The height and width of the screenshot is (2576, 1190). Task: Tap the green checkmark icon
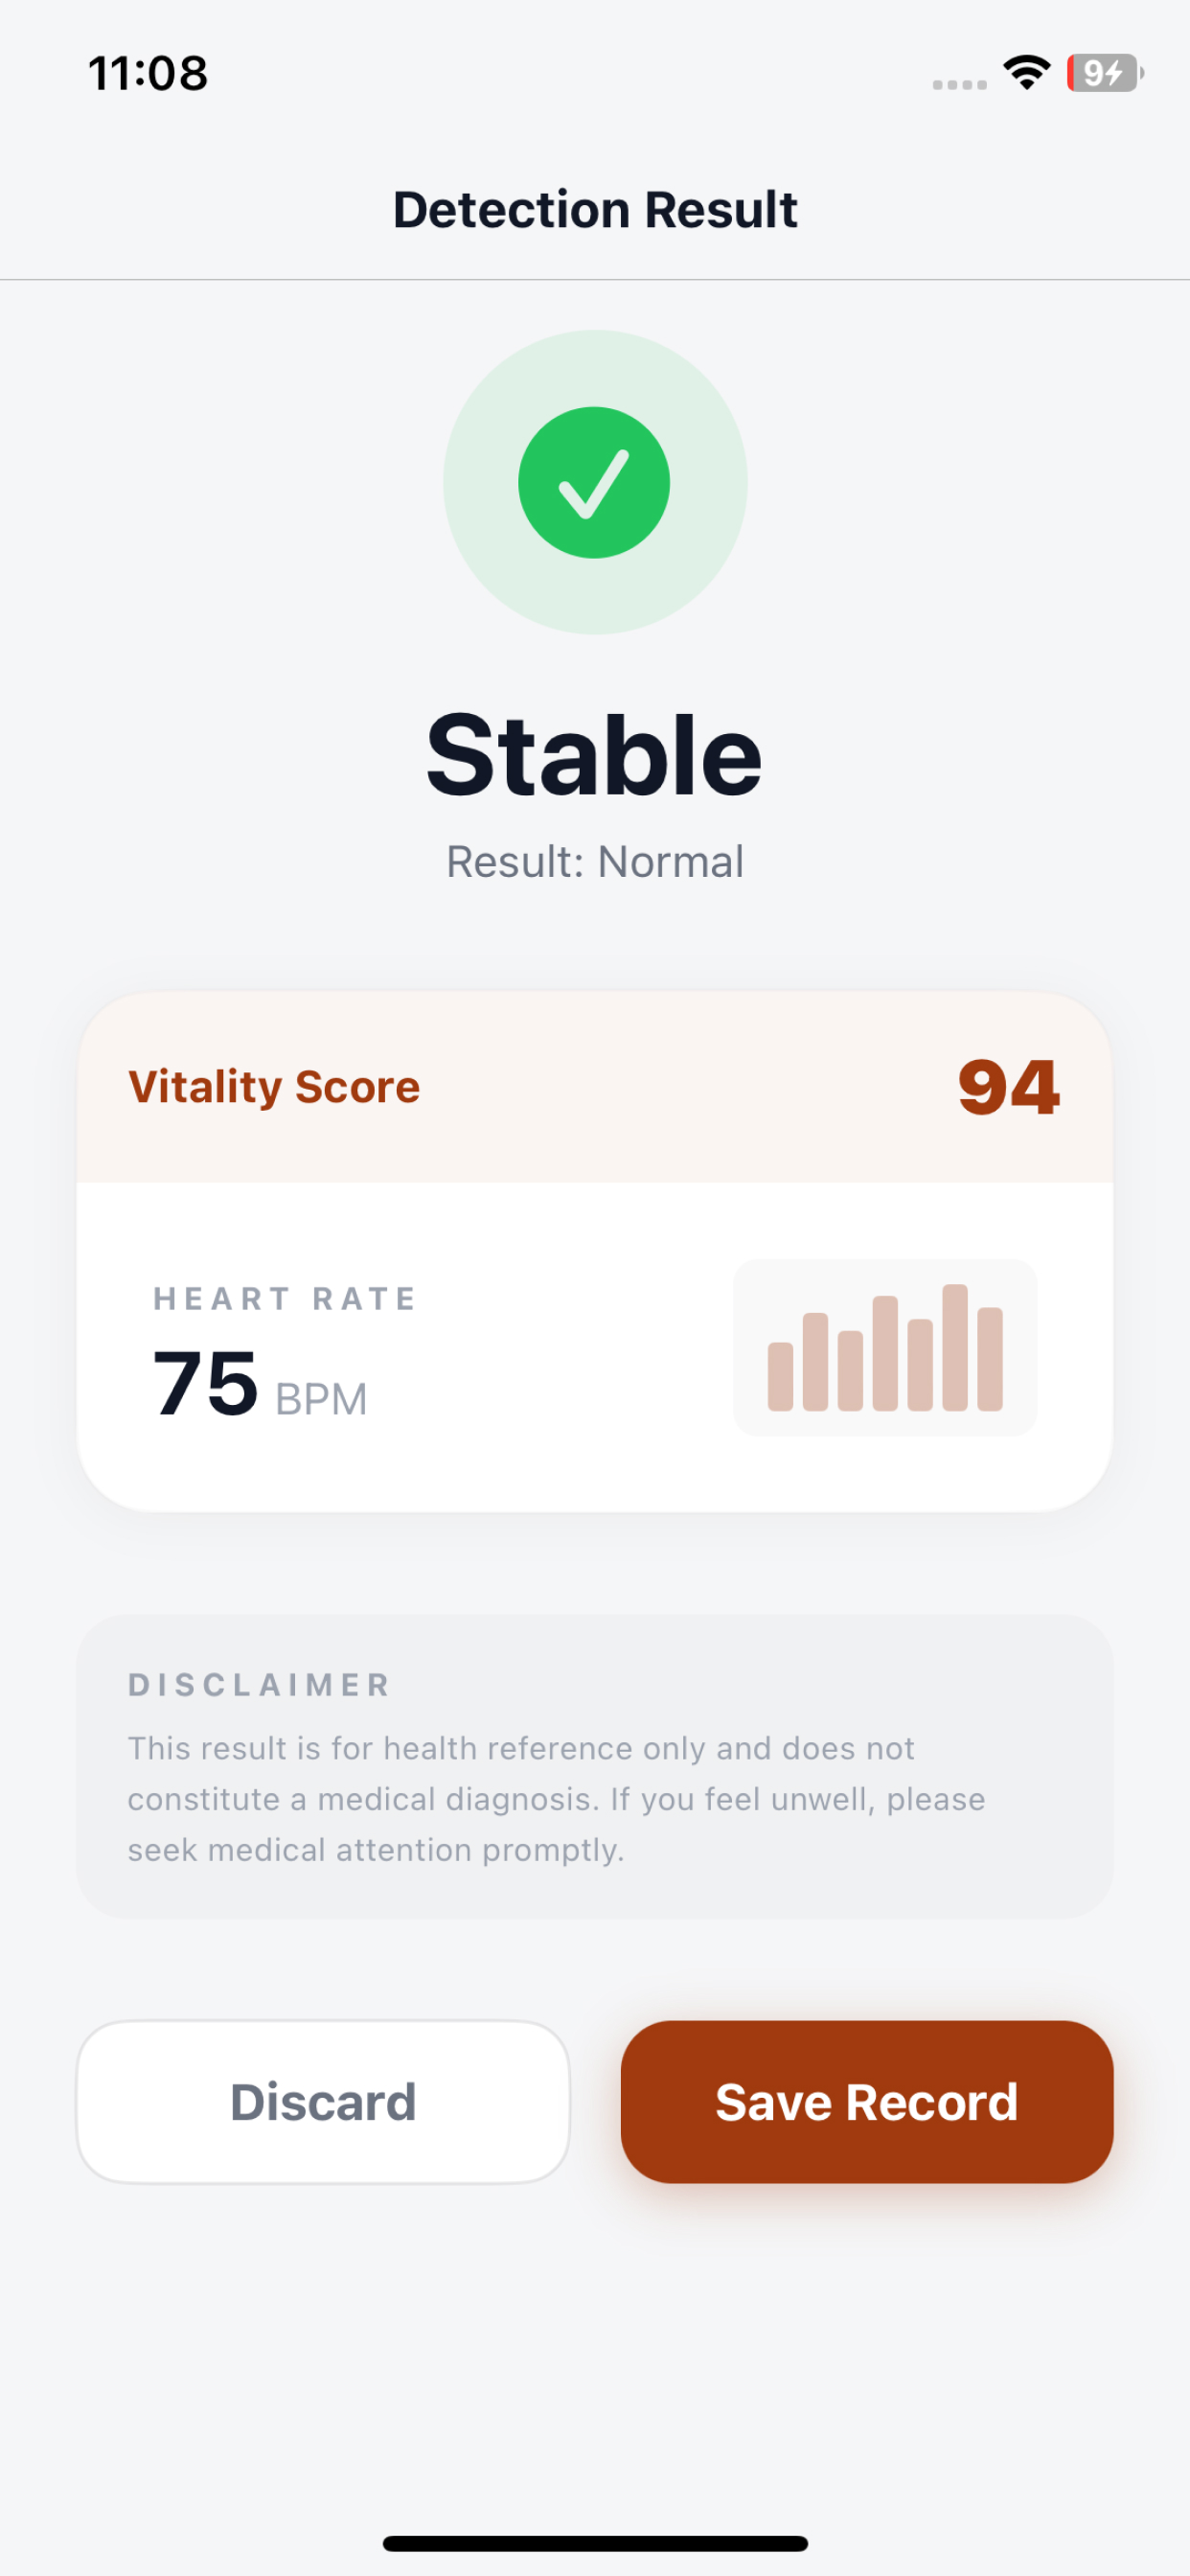594,482
